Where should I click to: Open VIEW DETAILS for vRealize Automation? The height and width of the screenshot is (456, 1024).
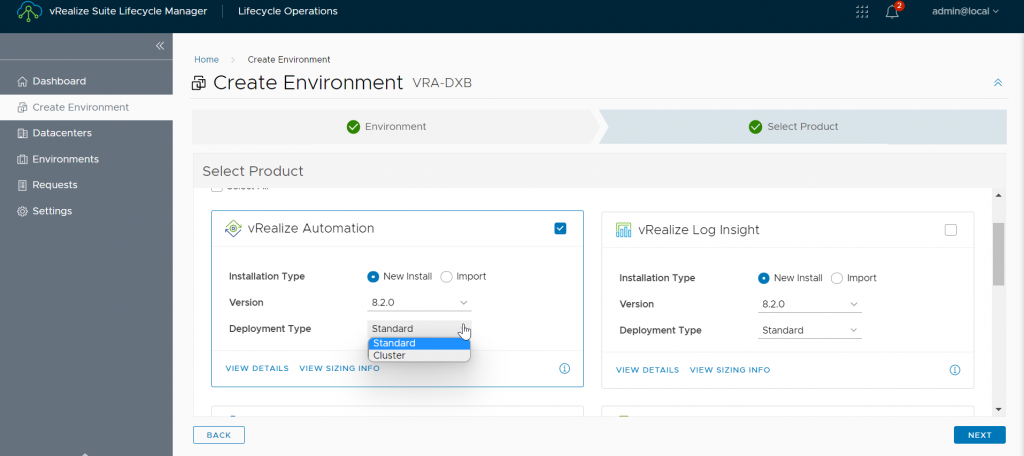(x=257, y=368)
